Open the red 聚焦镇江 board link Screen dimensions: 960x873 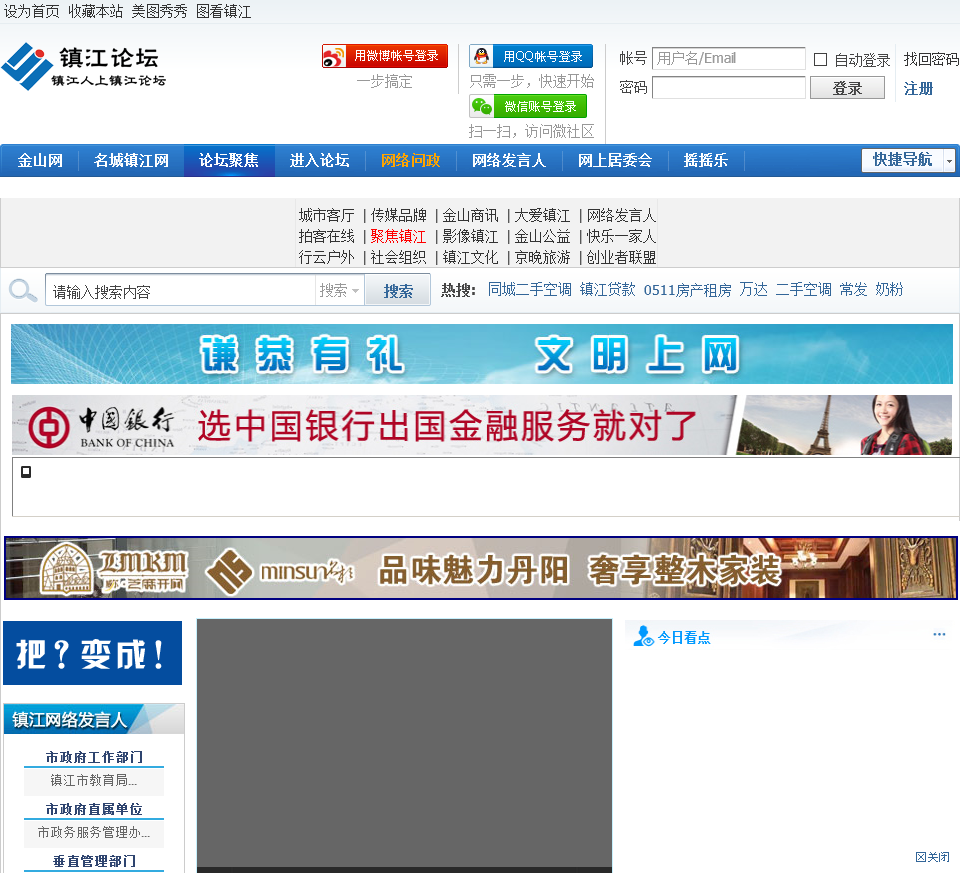point(398,236)
